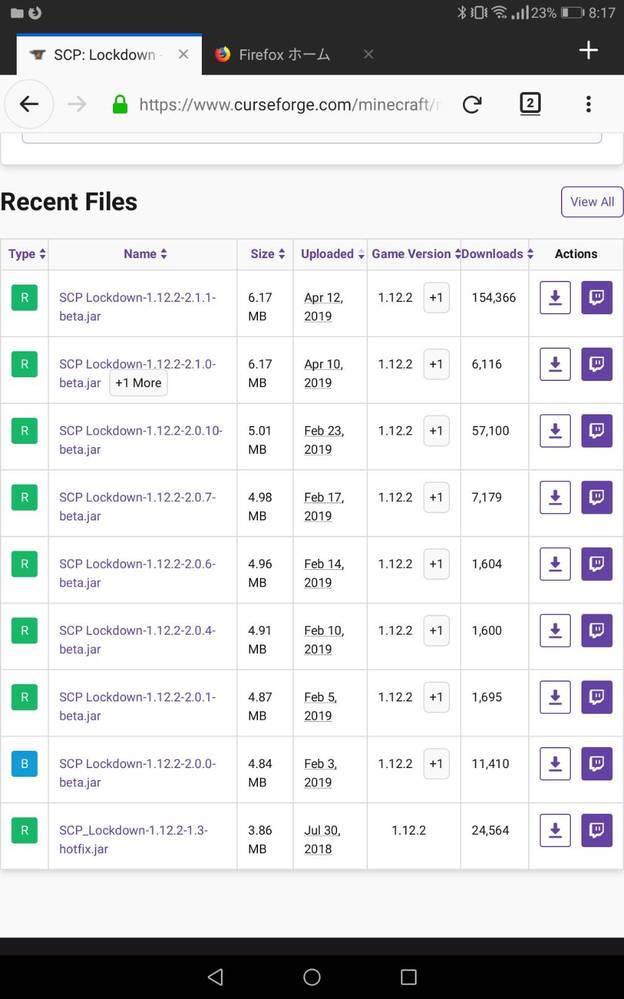Download SCP Lockdown 2.1.0-beta file
Image resolution: width=624 pixels, height=999 pixels.
point(555,364)
